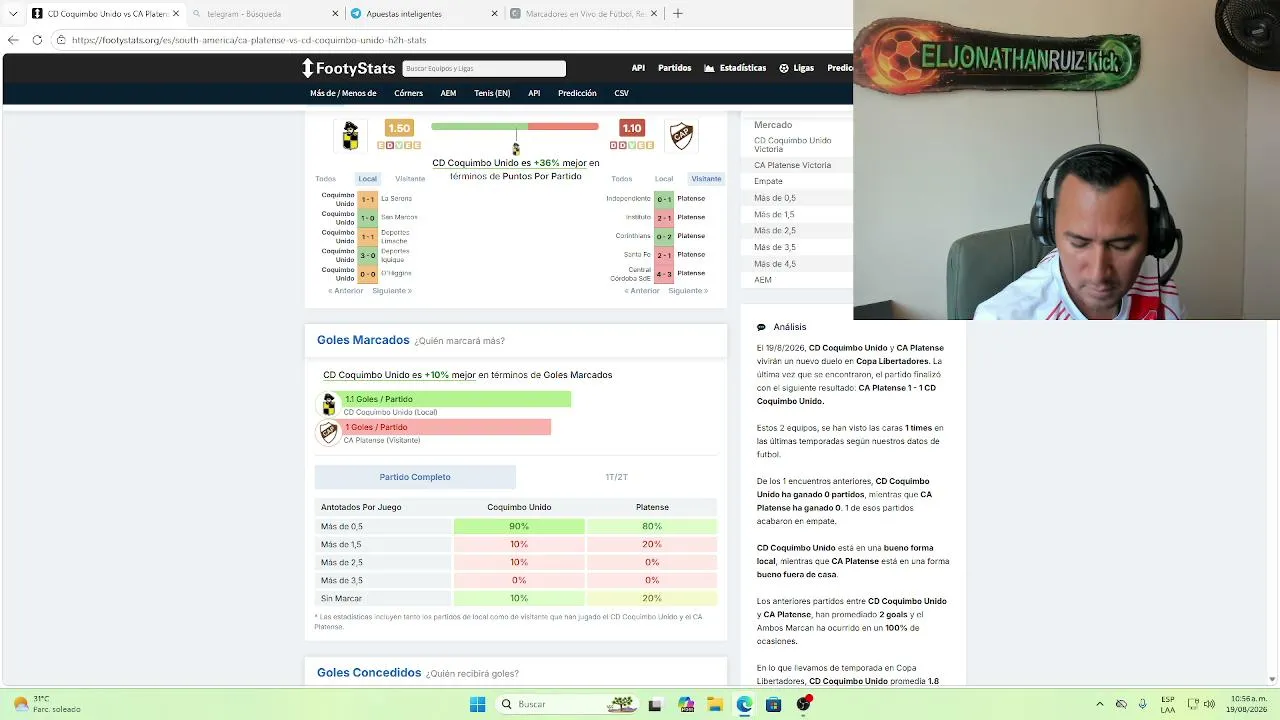Go back to the previous page
The width and height of the screenshot is (1280, 720).
click(13, 40)
